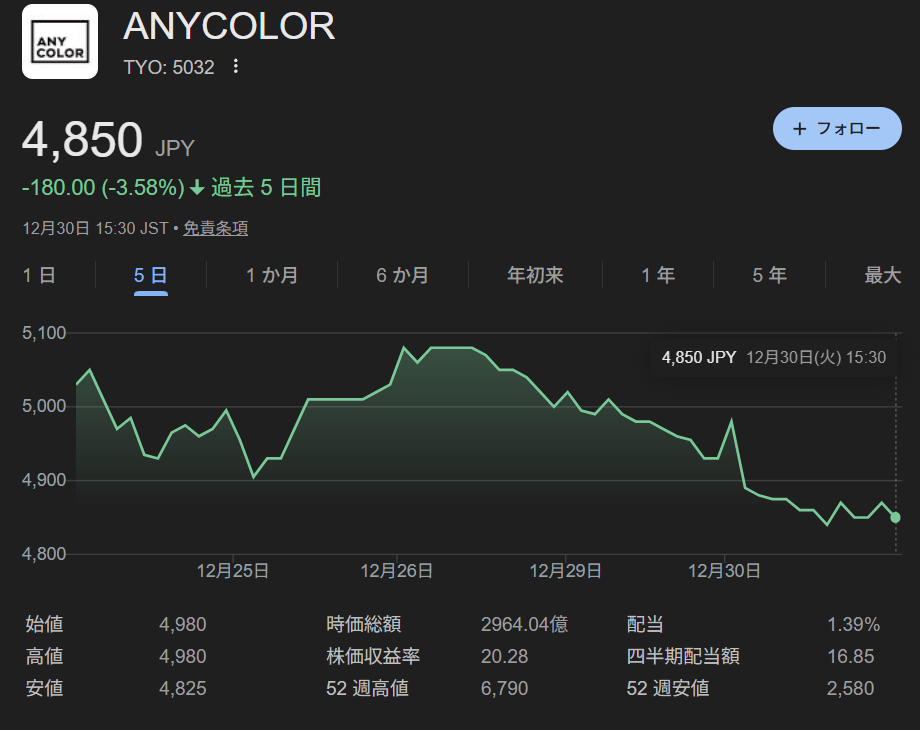Click the 12月30日 date axis label
The width and height of the screenshot is (920, 730).
click(725, 571)
